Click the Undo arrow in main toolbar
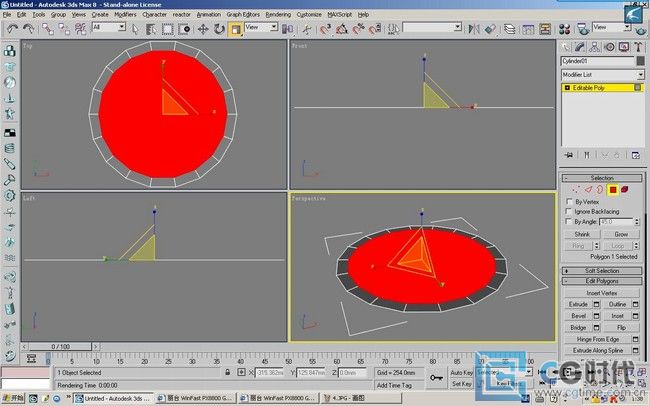The width and height of the screenshot is (650, 406). 12,29
